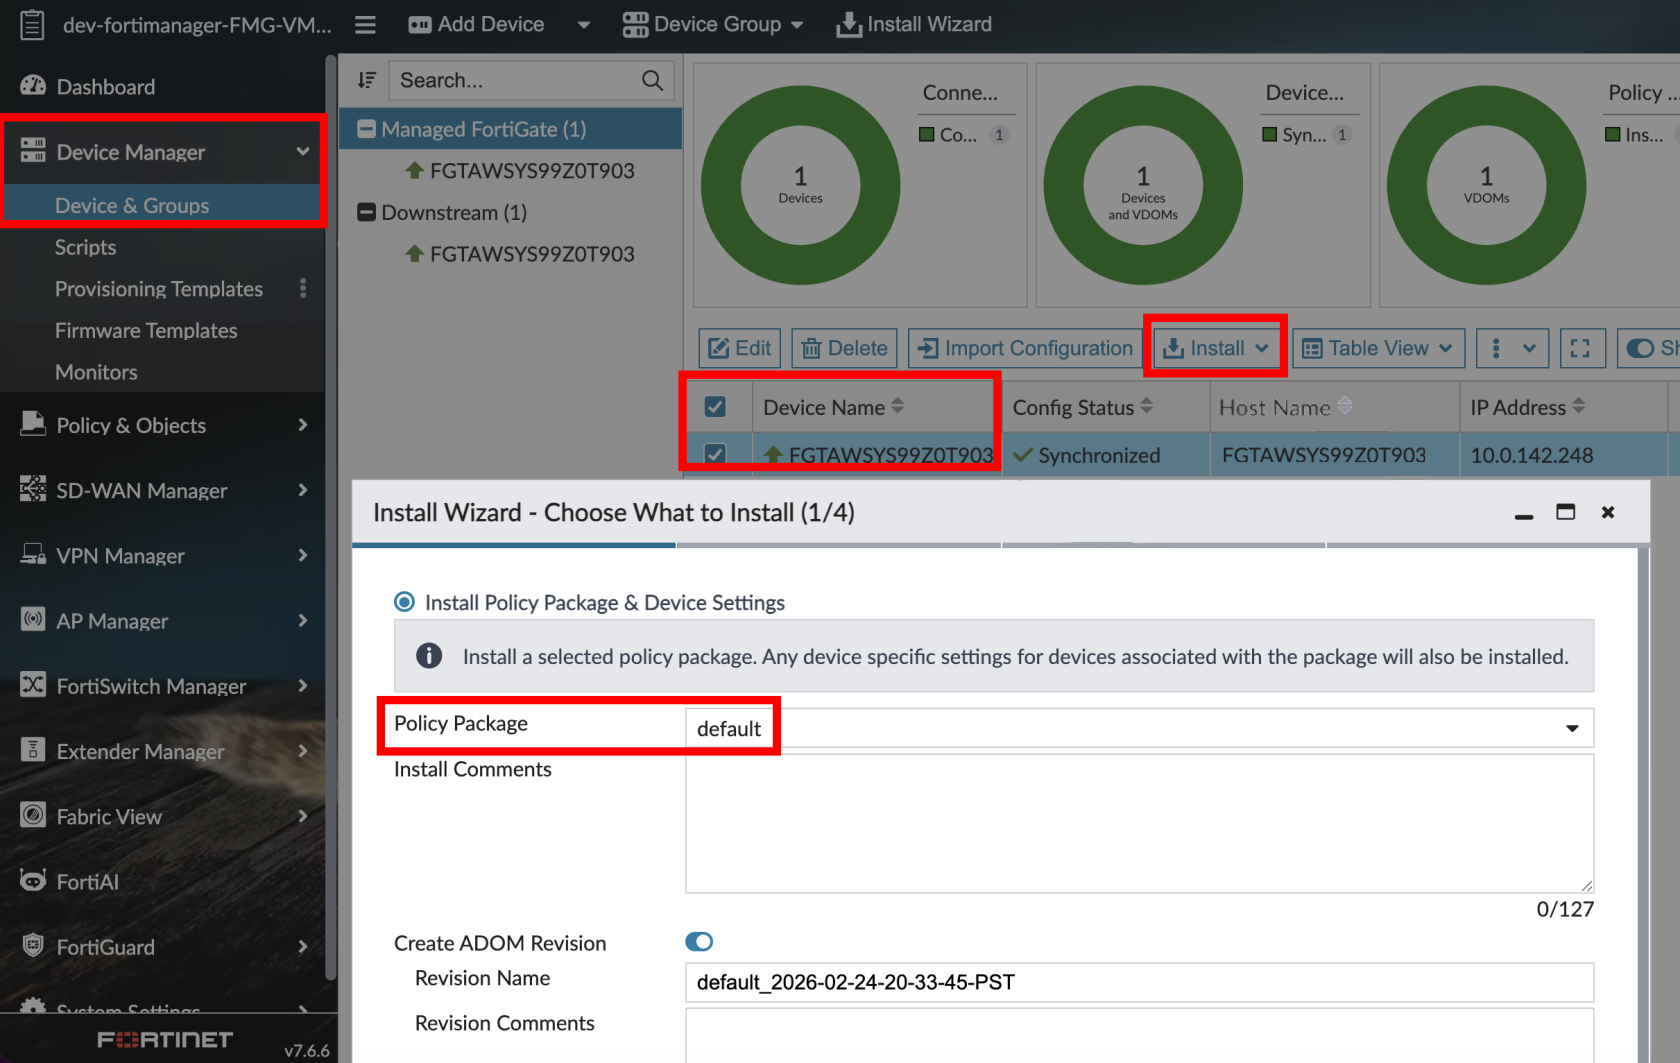Open the Scripts menu item

[85, 247]
